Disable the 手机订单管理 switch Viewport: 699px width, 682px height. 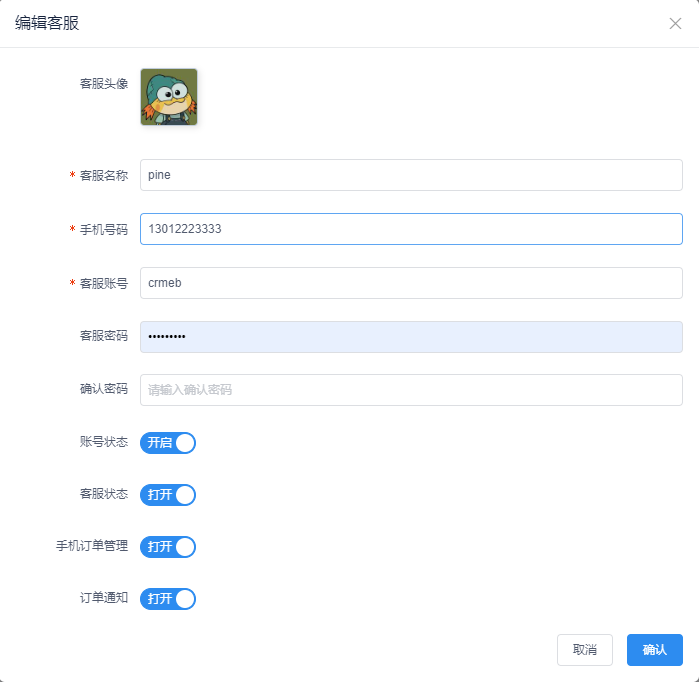[168, 546]
